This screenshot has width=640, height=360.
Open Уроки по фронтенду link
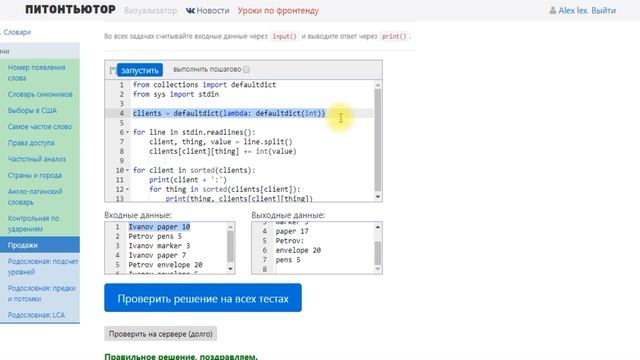tap(278, 11)
